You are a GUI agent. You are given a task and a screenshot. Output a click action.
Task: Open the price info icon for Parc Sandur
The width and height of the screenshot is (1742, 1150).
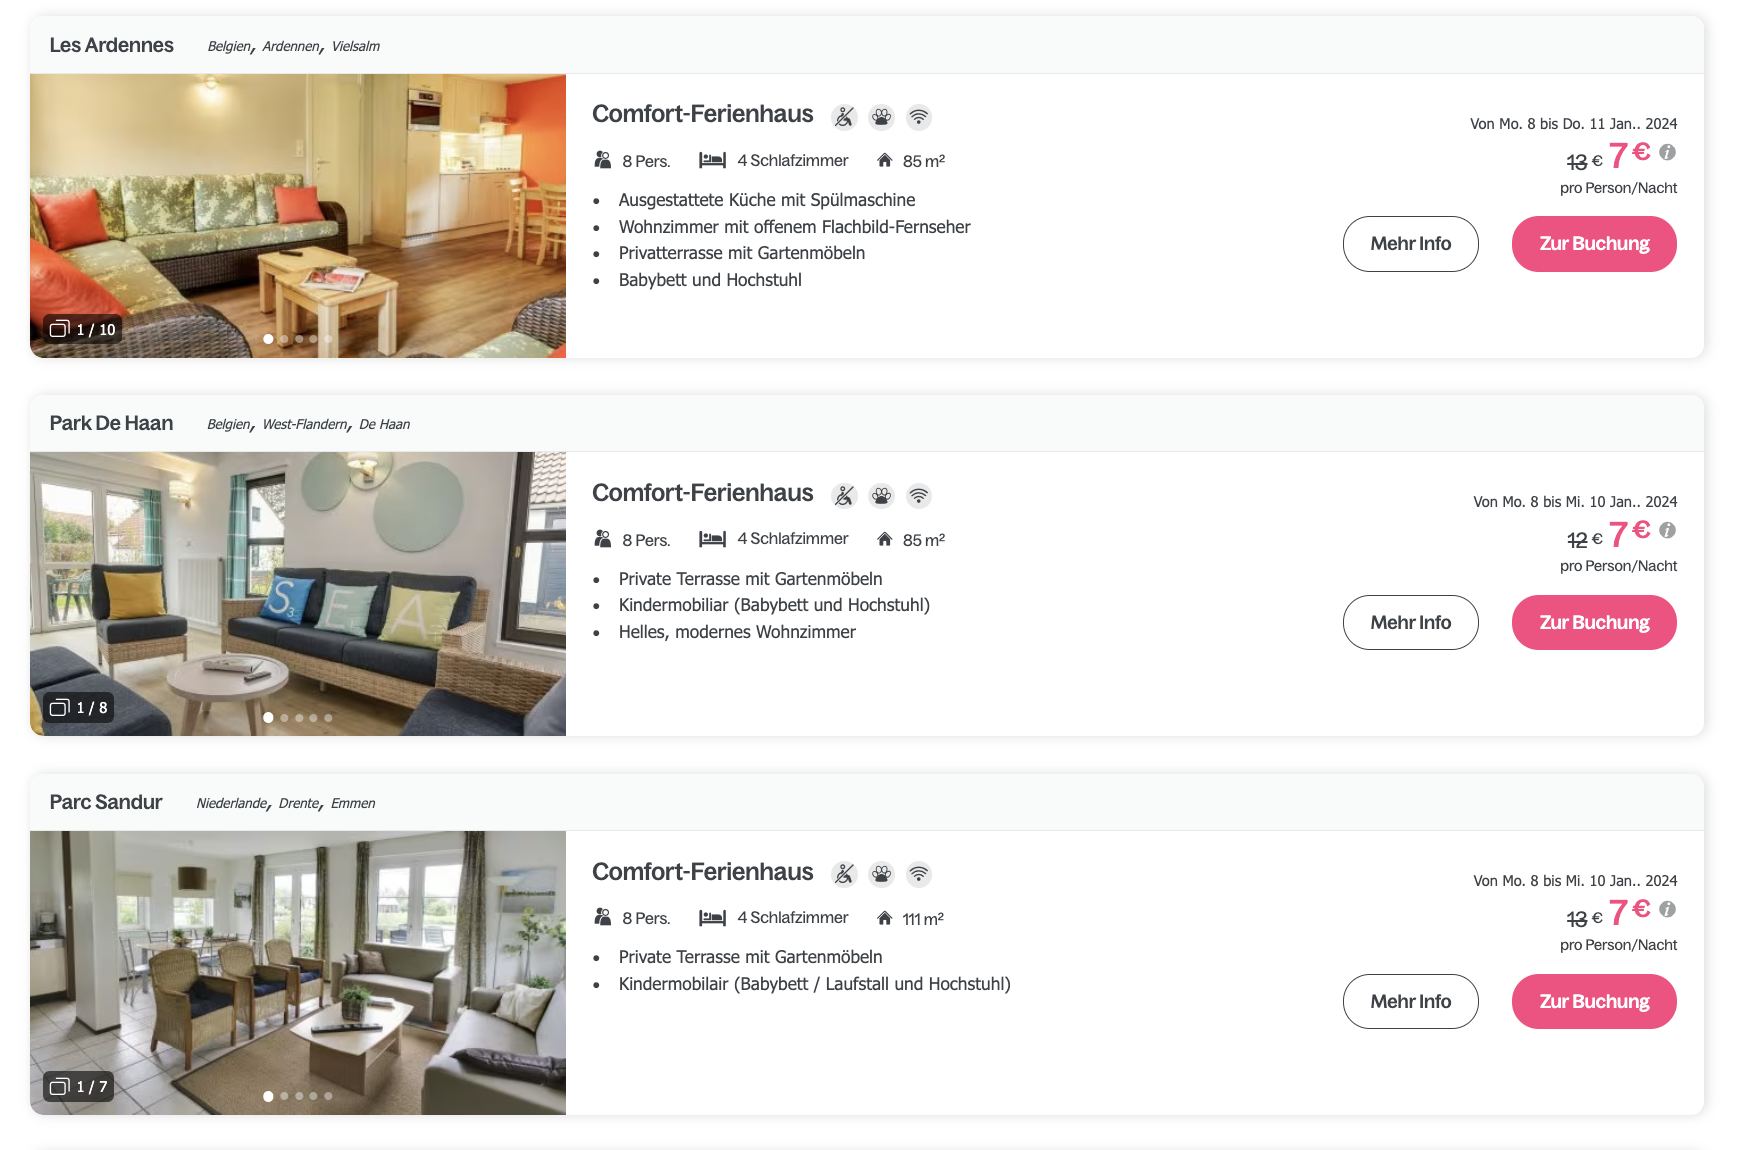[x=1667, y=909]
